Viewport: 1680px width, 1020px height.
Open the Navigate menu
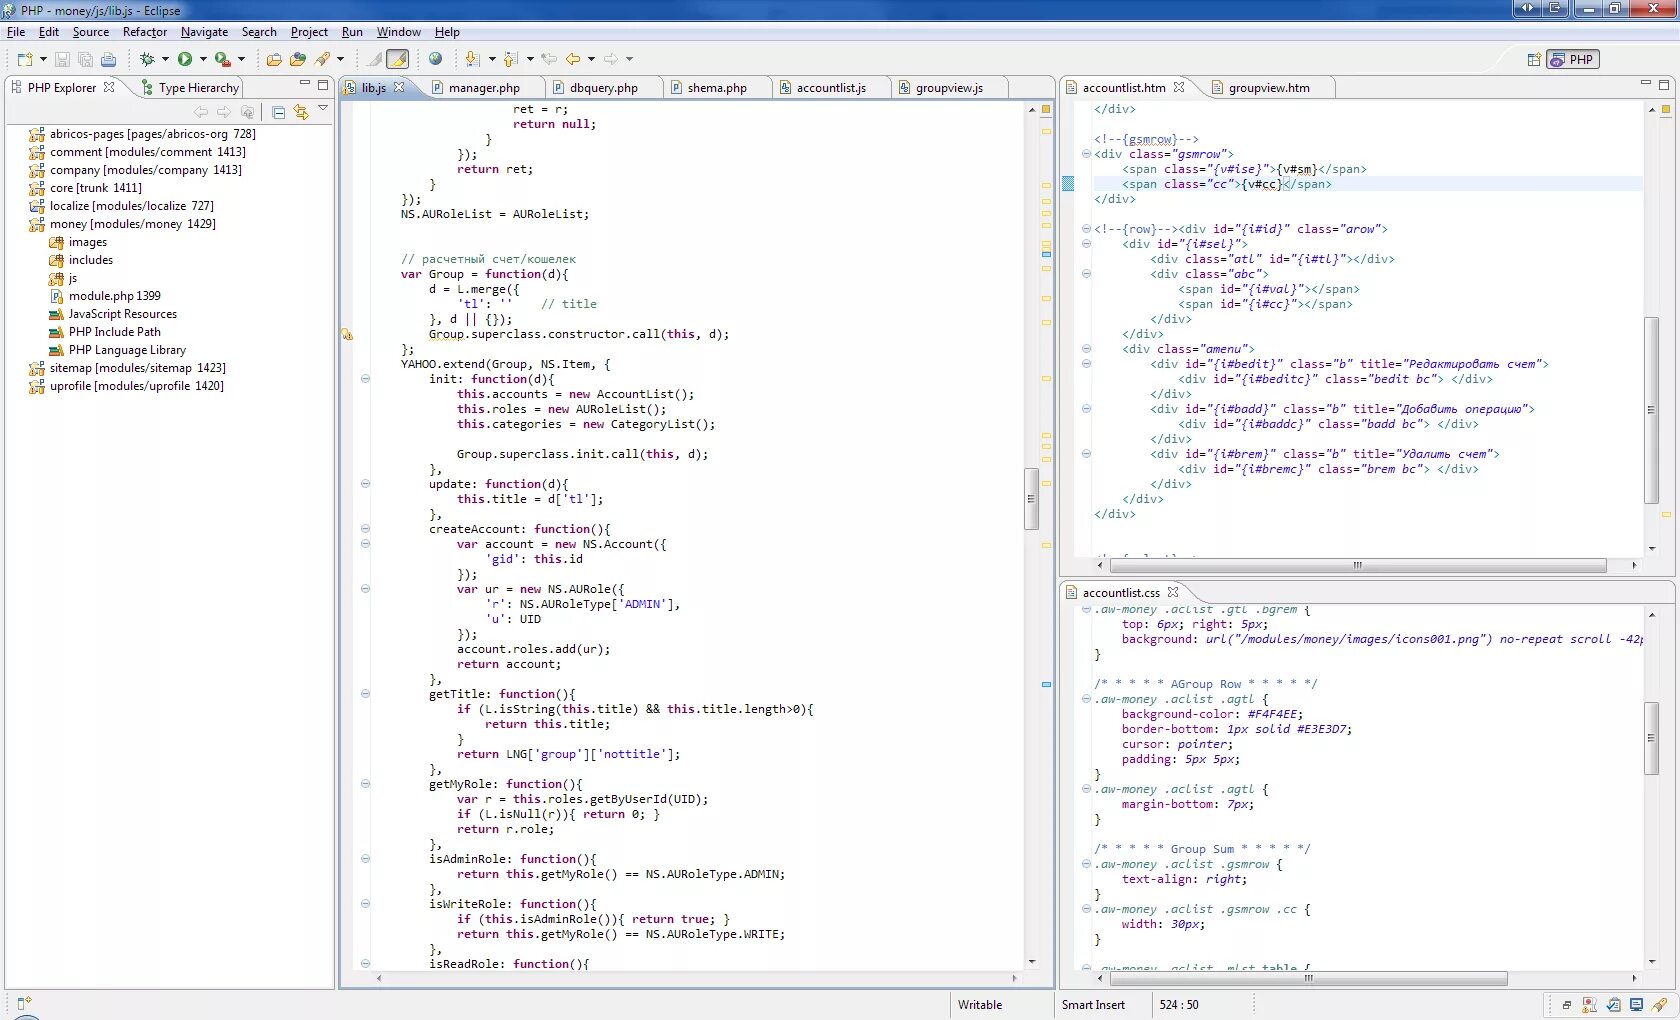(x=204, y=32)
